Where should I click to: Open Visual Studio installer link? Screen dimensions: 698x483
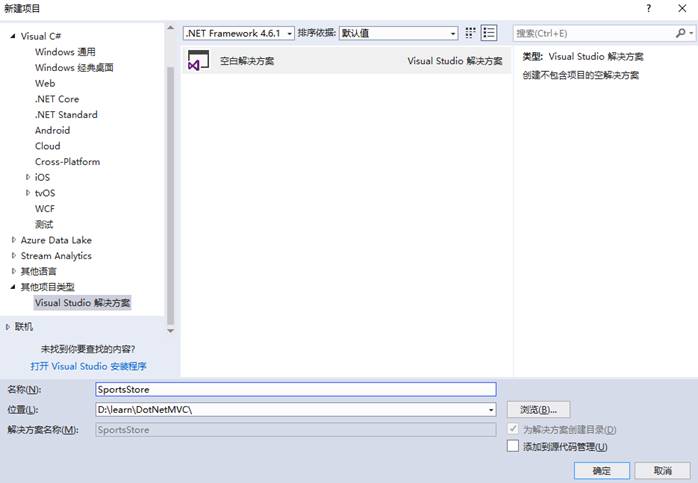click(88, 366)
